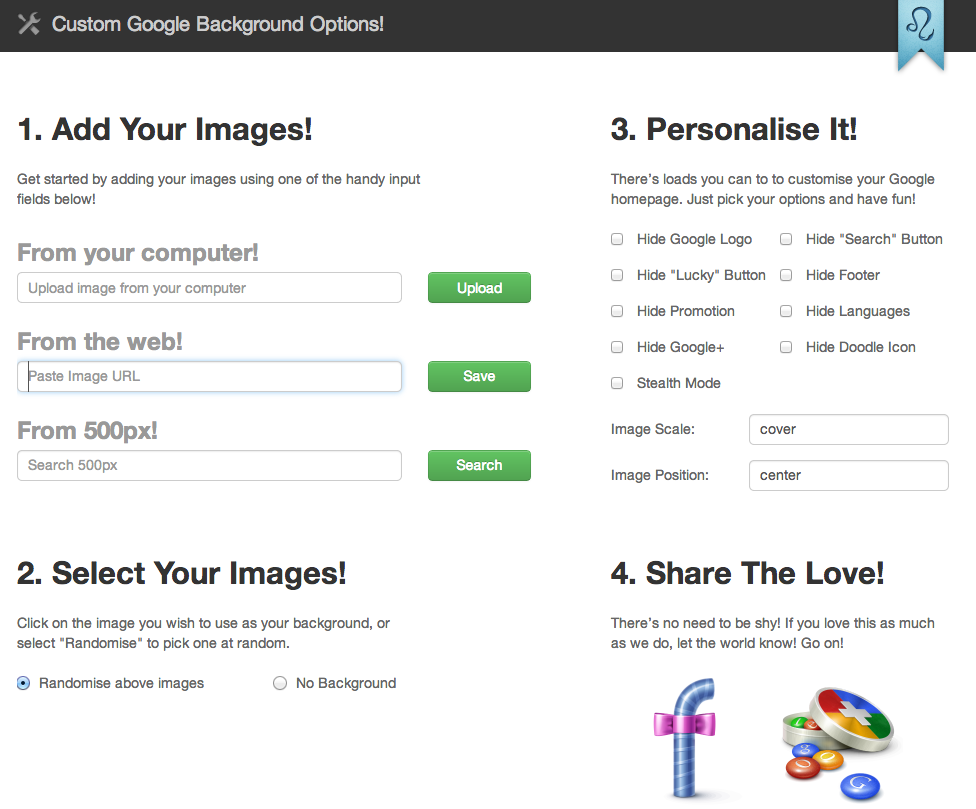
Task: Click the "From your computer!" subheading
Action: coord(138,253)
